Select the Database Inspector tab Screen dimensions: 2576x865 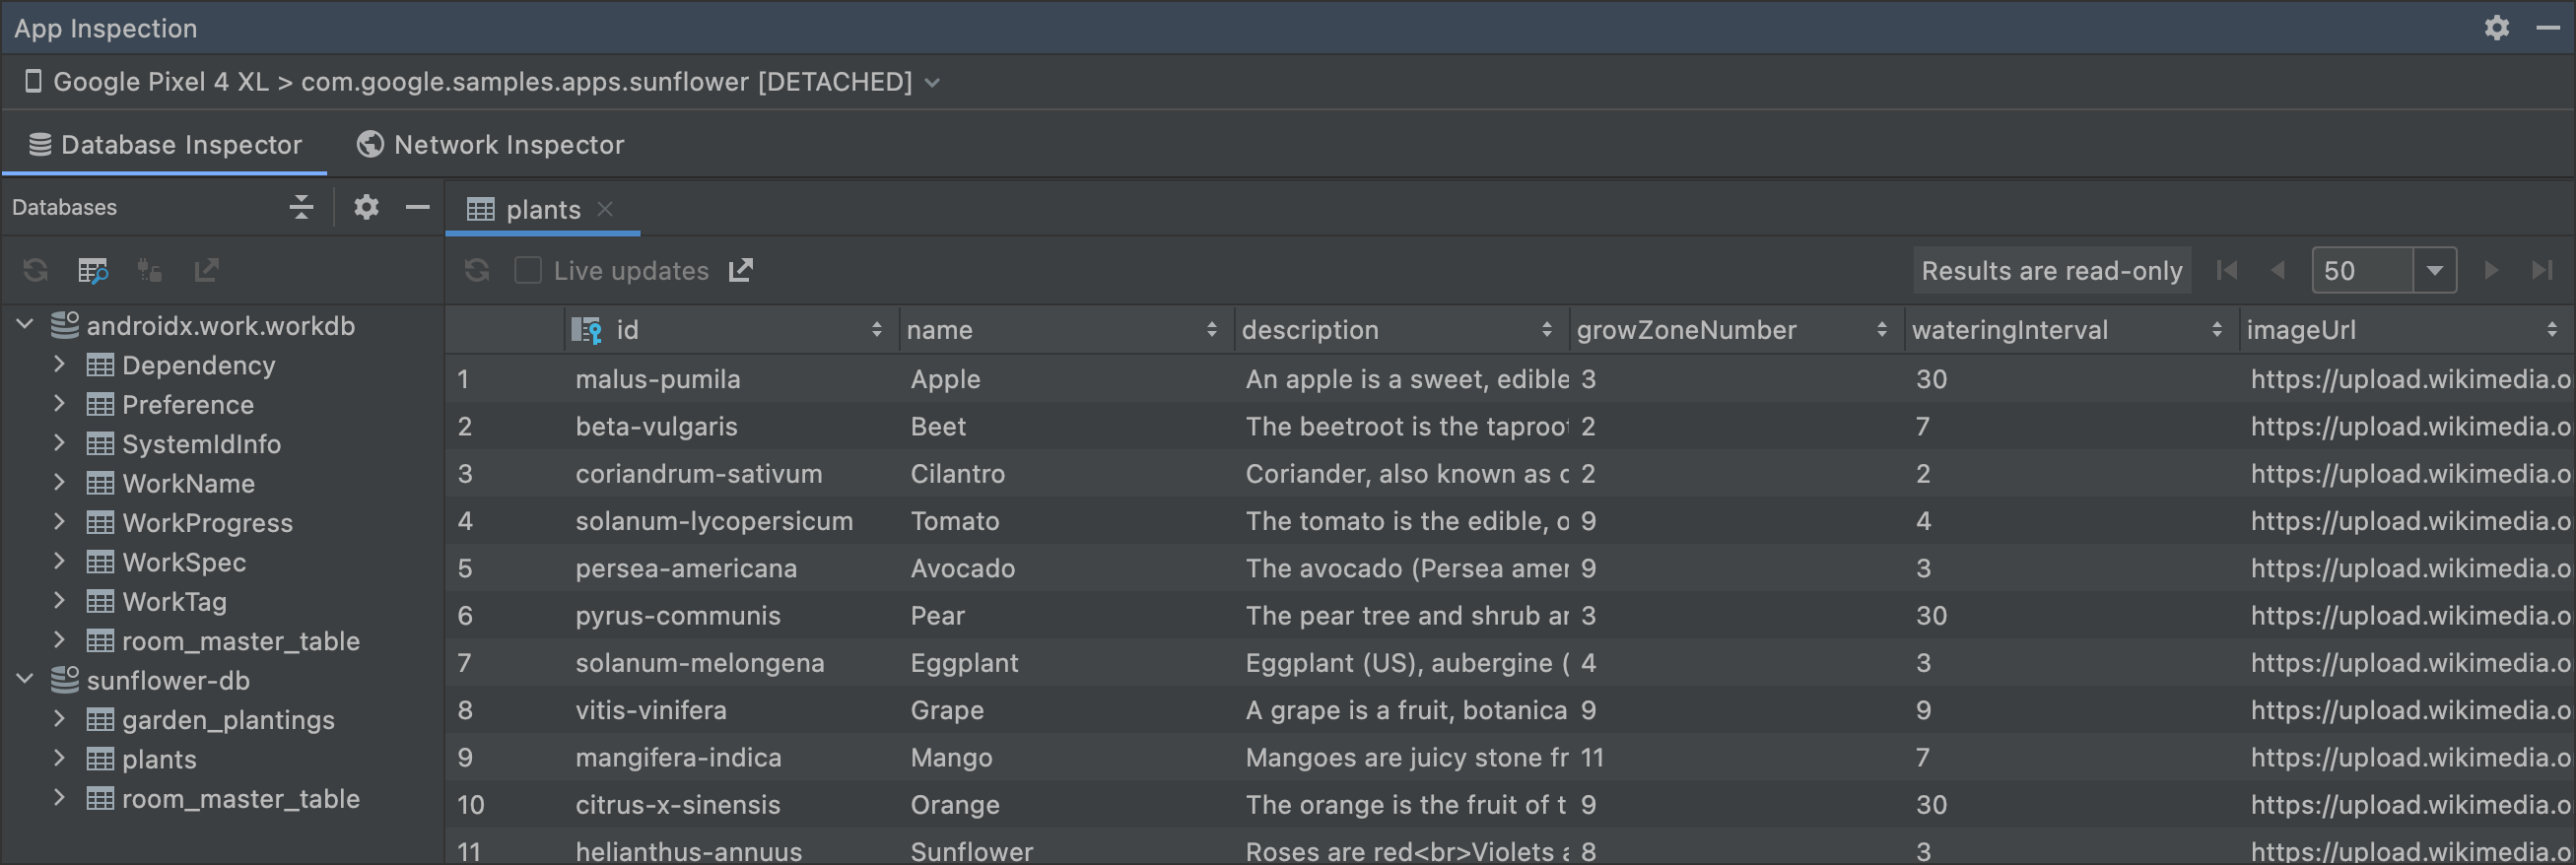click(165, 145)
